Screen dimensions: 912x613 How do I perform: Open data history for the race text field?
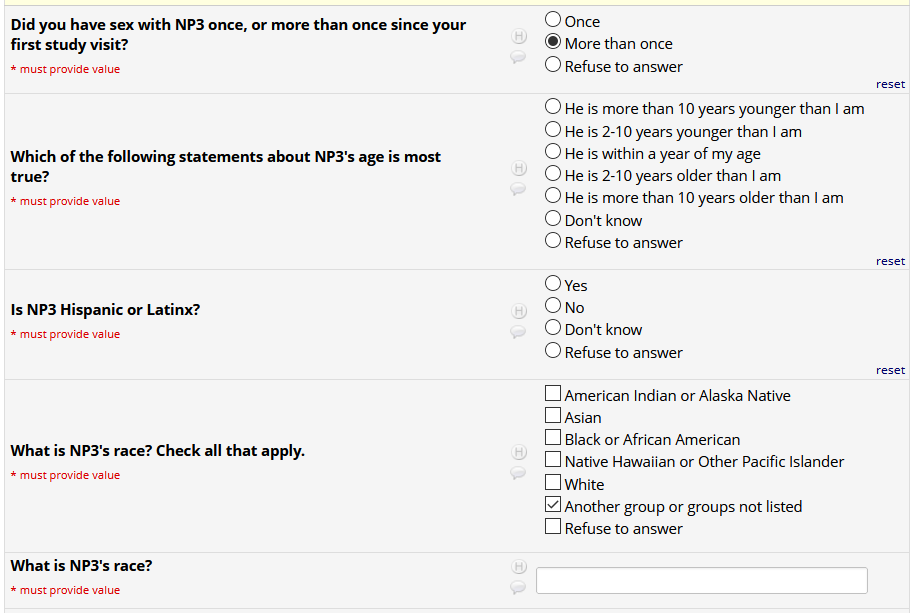[519, 567]
